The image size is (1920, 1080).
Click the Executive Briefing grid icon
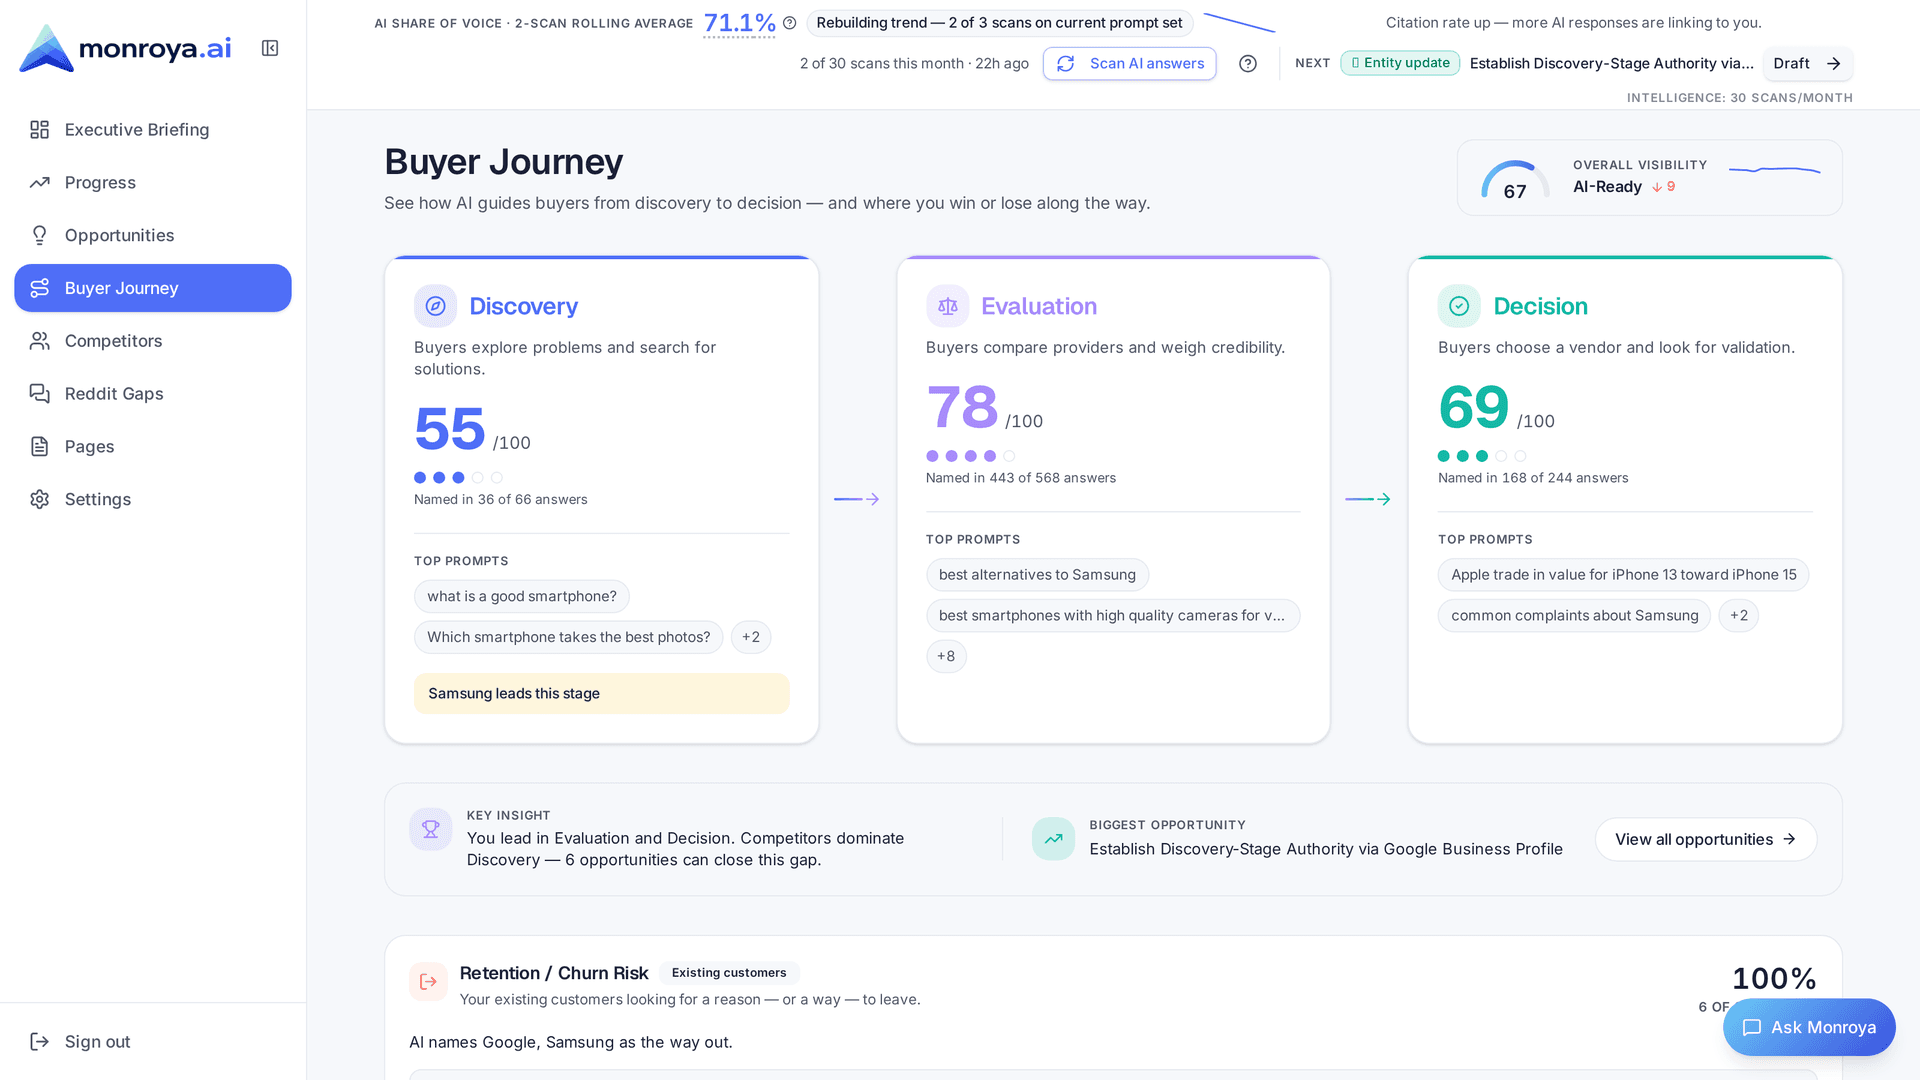click(40, 130)
